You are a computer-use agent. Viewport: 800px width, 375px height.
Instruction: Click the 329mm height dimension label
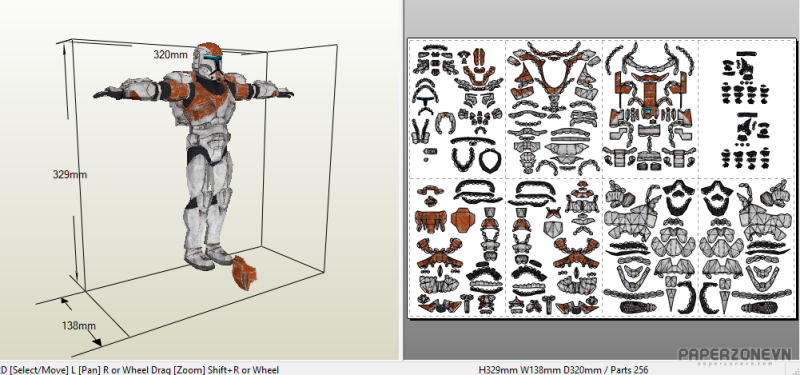(70, 174)
